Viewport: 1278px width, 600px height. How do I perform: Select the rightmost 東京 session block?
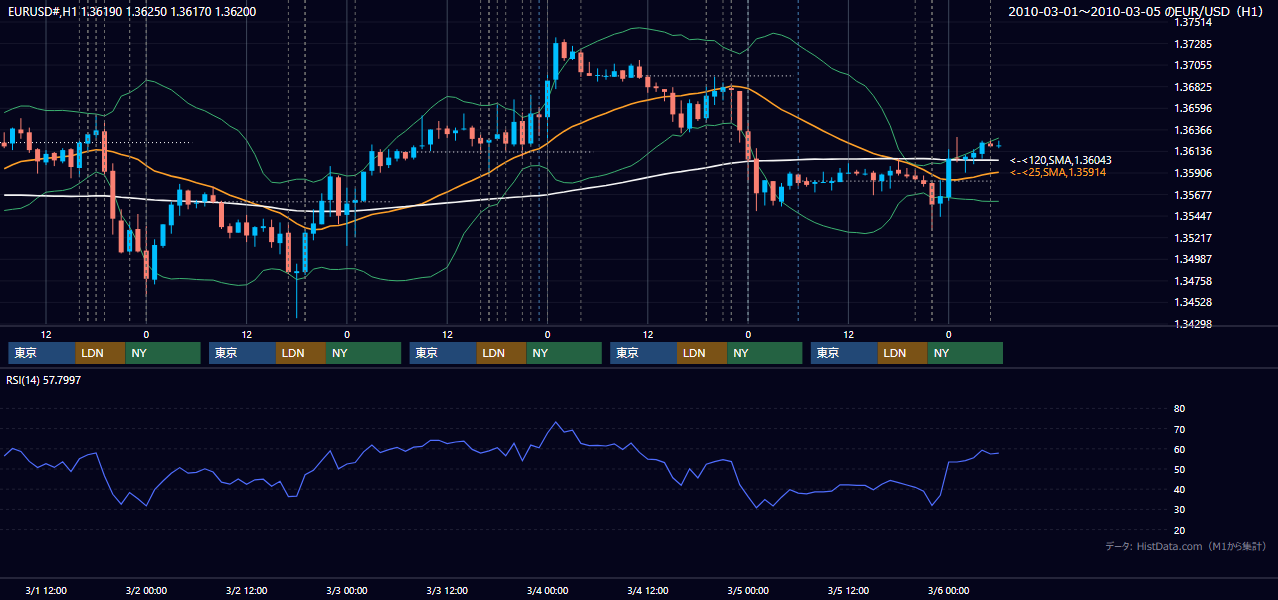pos(844,353)
